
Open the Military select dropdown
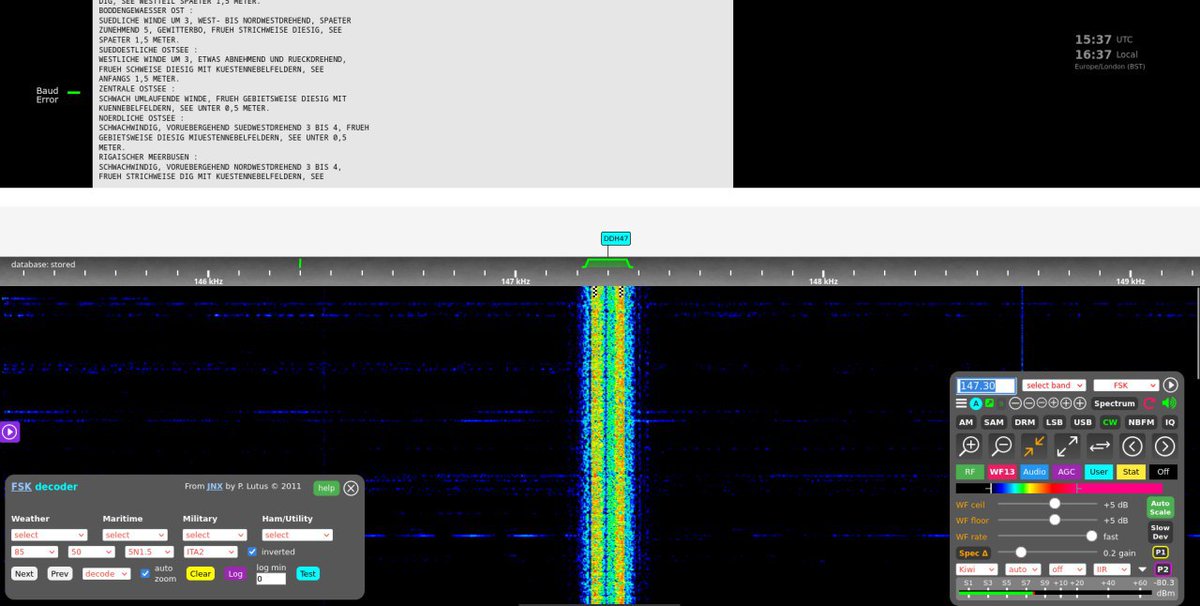coord(215,535)
